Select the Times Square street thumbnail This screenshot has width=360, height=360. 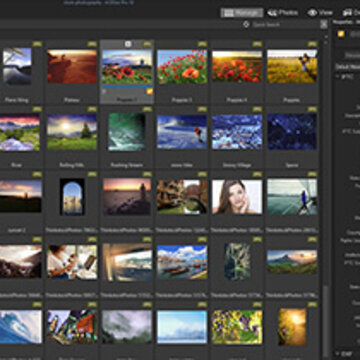point(72,327)
